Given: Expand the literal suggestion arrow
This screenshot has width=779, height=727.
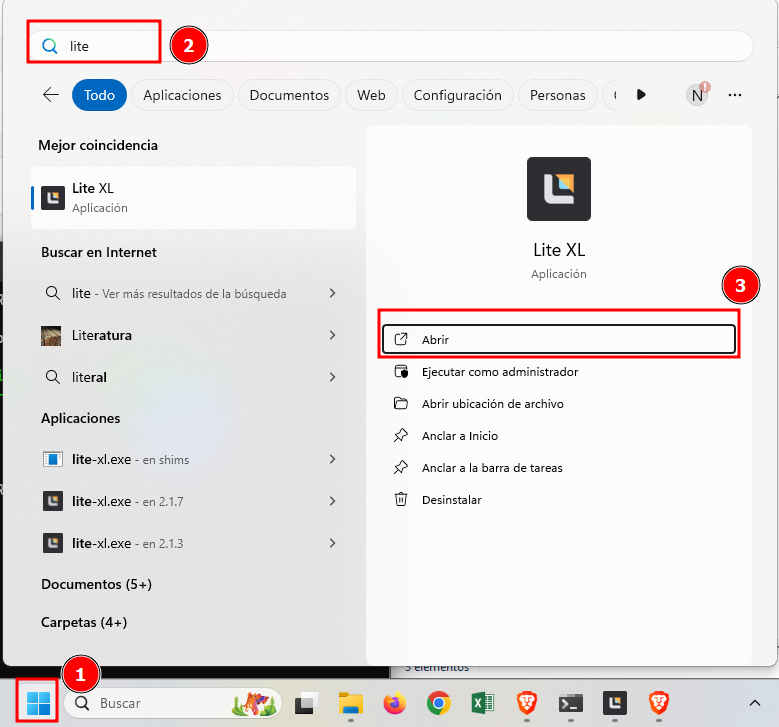Looking at the screenshot, I should (332, 377).
